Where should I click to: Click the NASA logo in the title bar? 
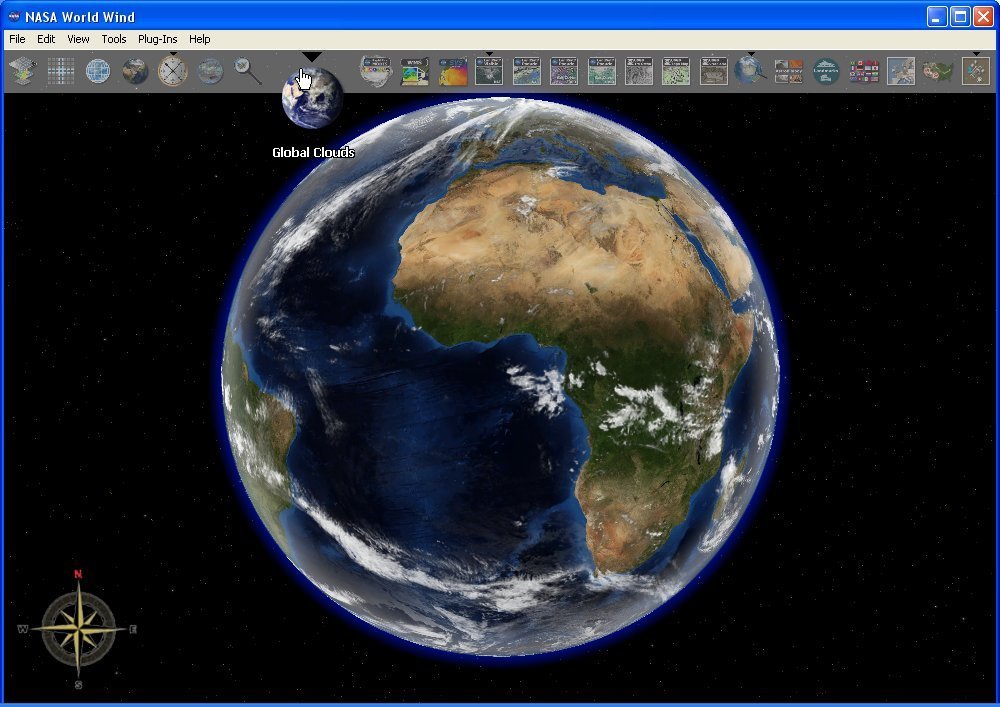tap(13, 17)
